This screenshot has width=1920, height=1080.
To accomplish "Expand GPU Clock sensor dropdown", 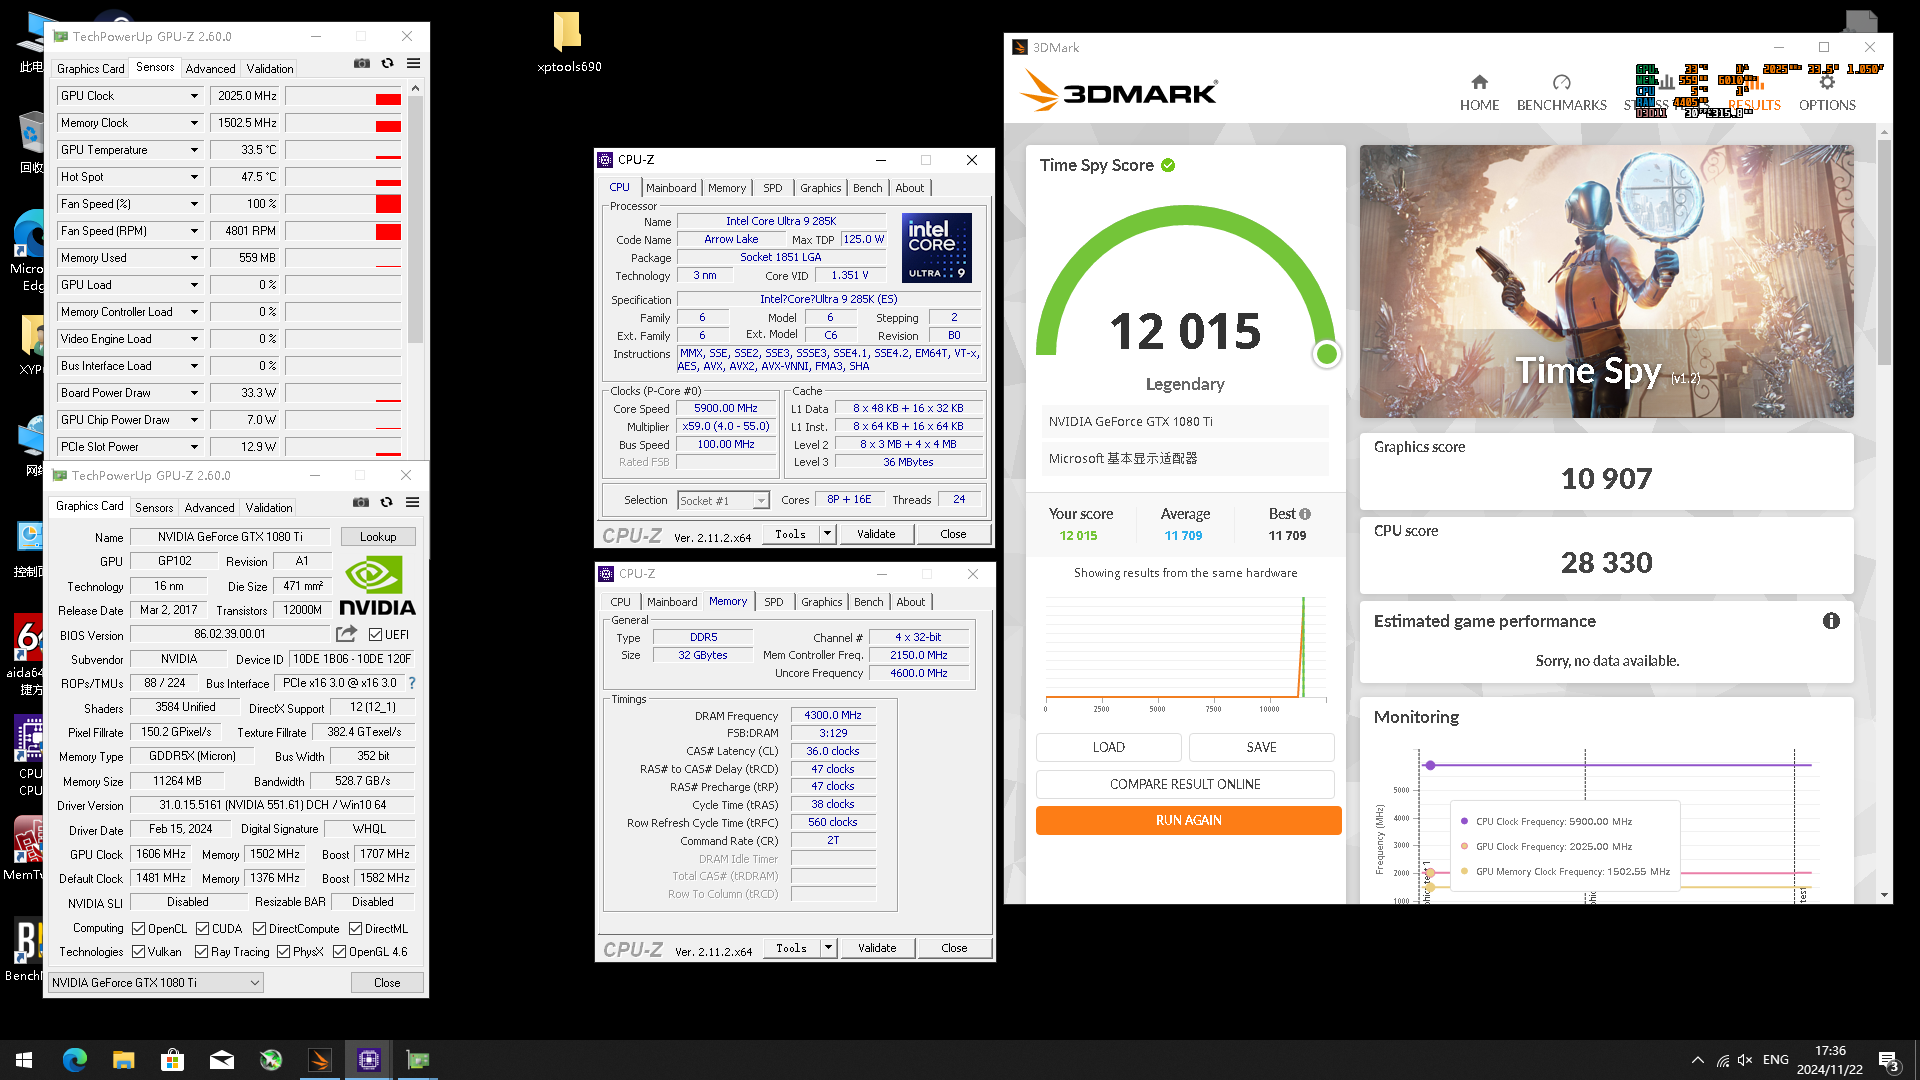I will coord(194,96).
